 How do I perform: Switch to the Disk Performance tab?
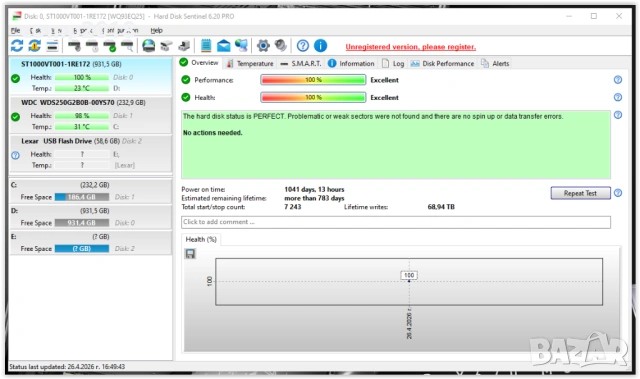[x=442, y=64]
